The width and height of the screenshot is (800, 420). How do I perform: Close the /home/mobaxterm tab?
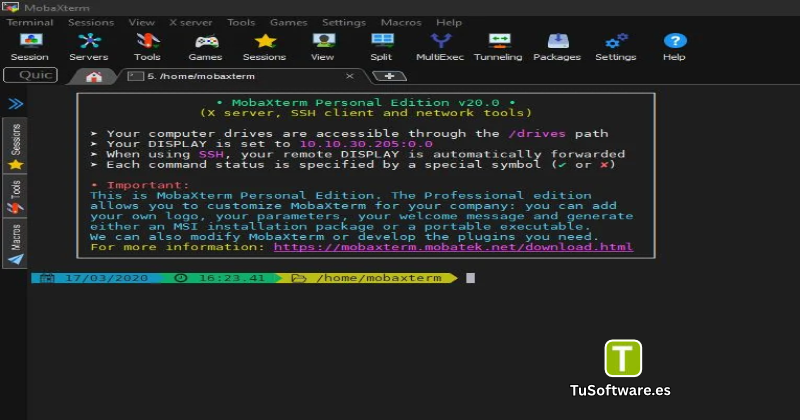pyautogui.click(x=349, y=76)
